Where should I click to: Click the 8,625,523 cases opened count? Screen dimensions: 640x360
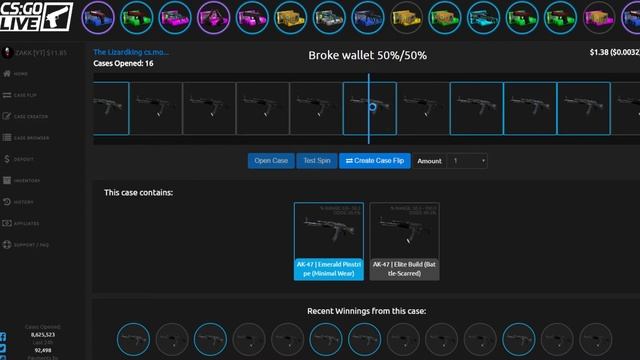click(43, 335)
